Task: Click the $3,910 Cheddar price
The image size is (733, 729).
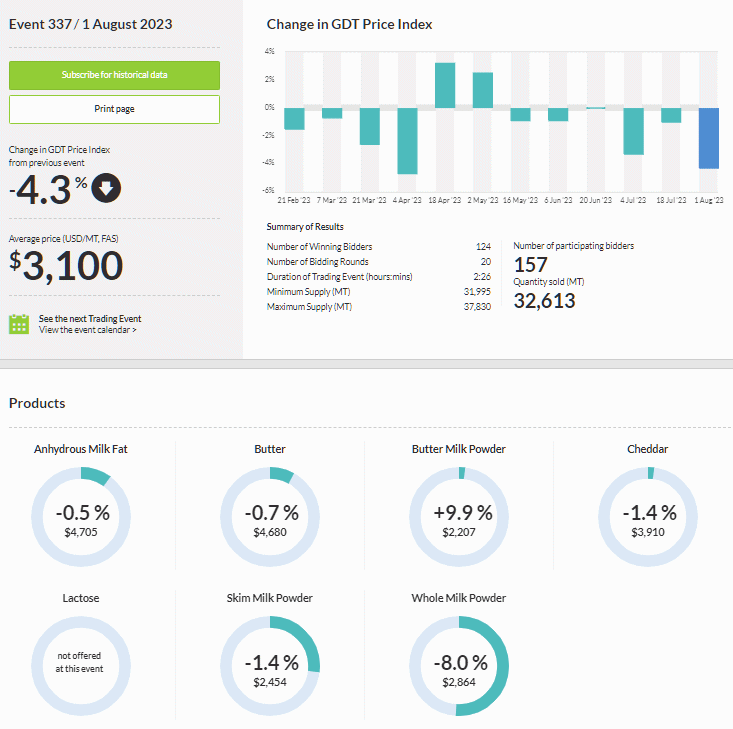Action: 647,532
